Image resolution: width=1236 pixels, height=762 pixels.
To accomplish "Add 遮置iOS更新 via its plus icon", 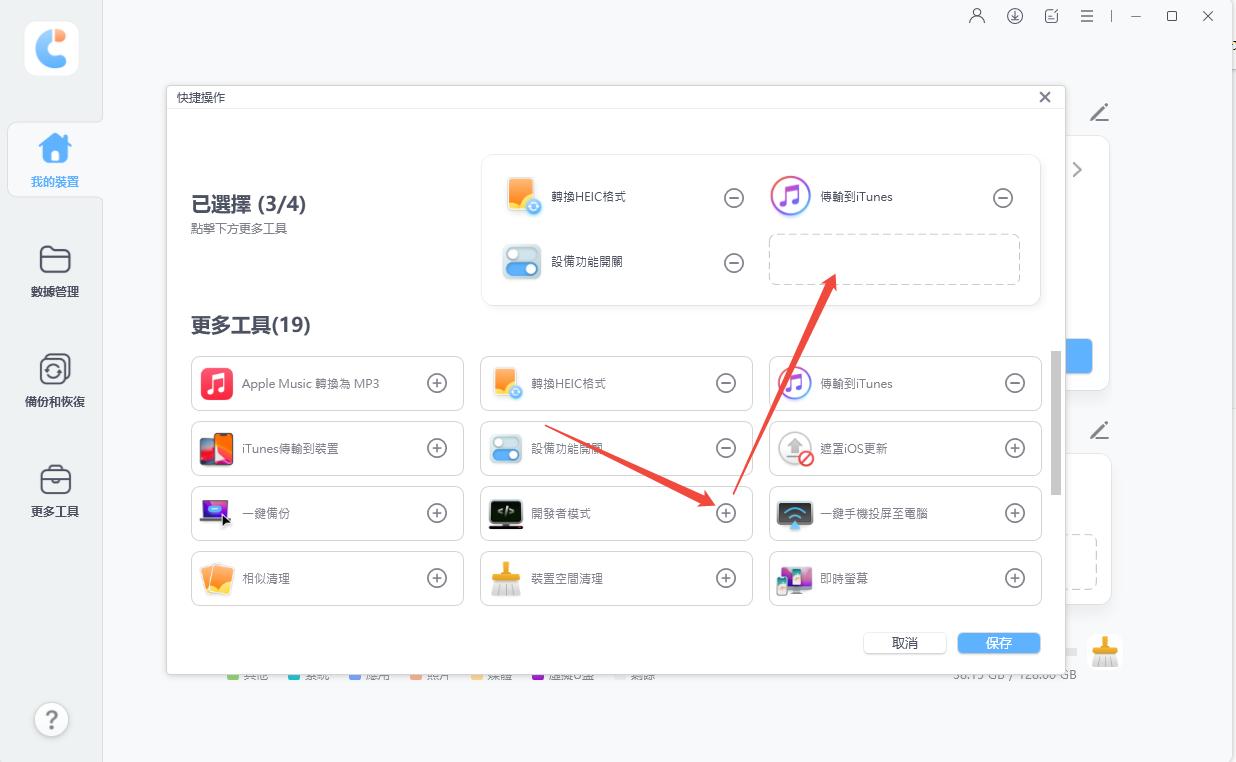I will pos(1015,448).
